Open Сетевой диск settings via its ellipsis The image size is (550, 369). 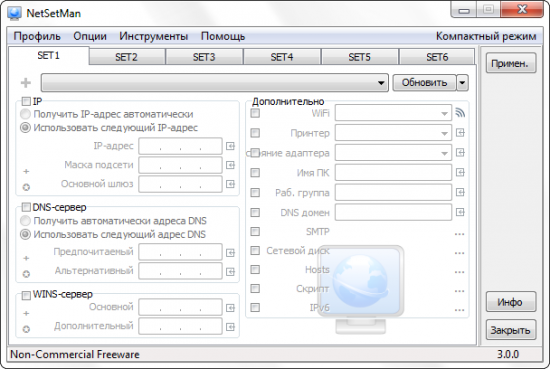(459, 253)
